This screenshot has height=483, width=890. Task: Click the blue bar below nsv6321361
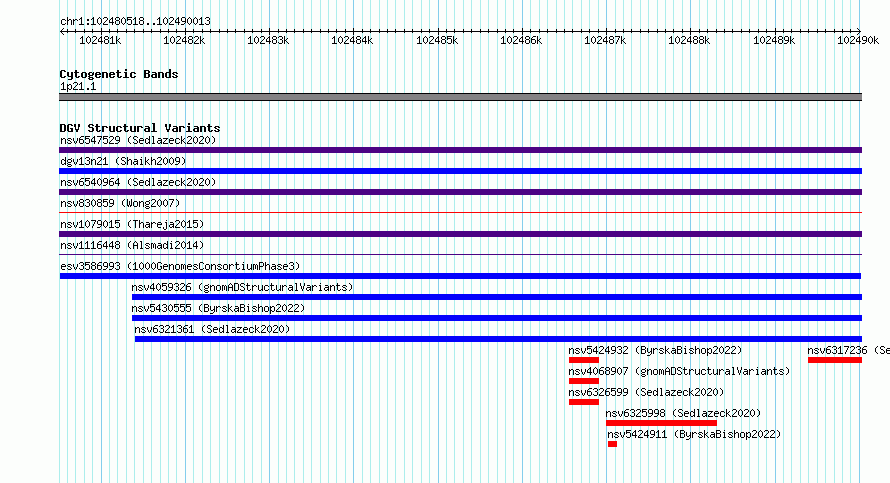(x=498, y=339)
